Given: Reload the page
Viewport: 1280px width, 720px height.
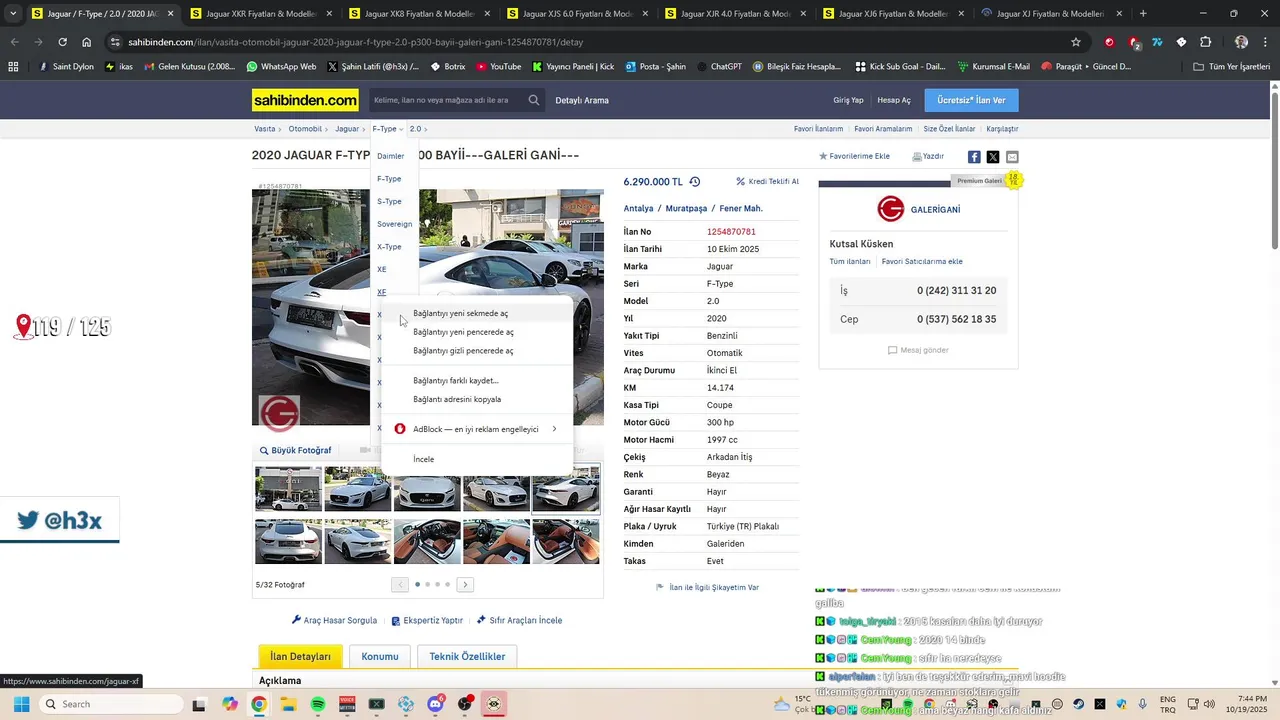Looking at the screenshot, I should 62,42.
